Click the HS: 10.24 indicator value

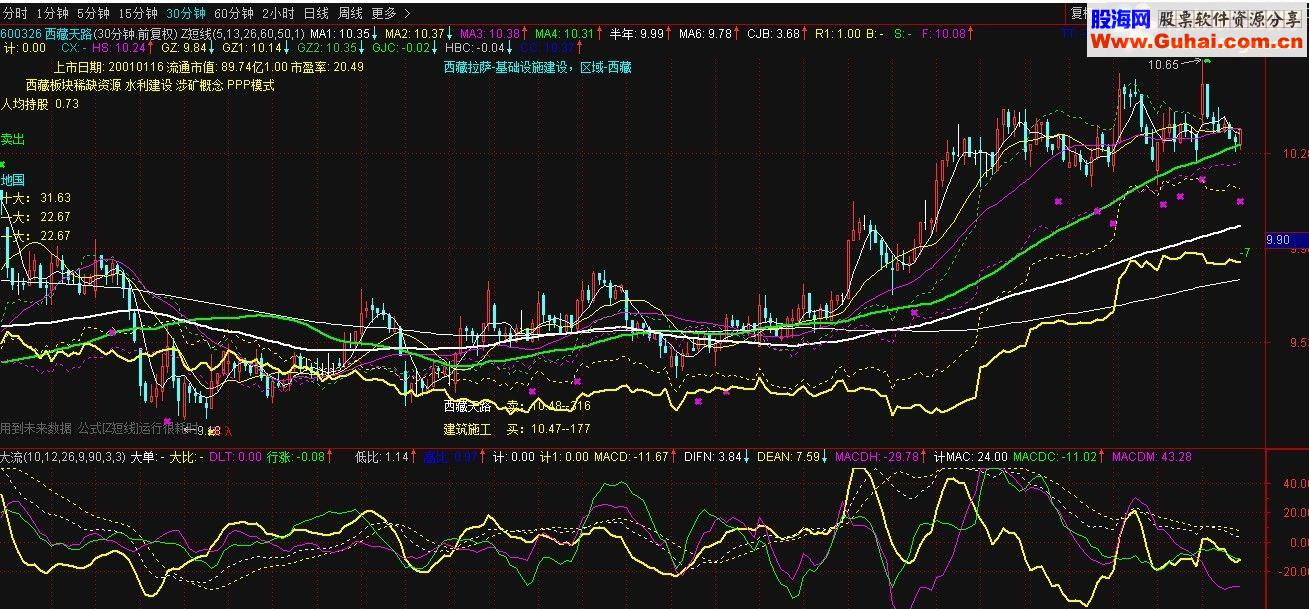click(119, 47)
